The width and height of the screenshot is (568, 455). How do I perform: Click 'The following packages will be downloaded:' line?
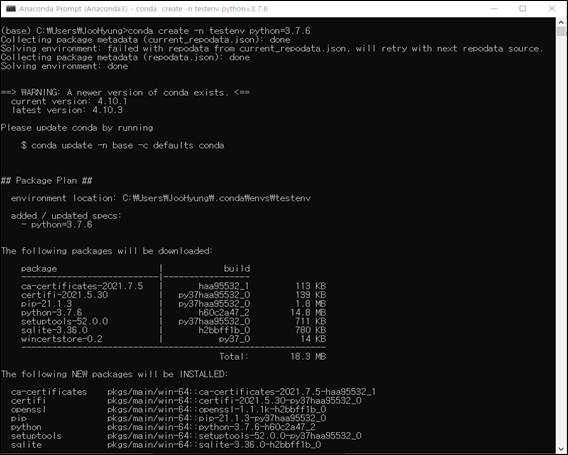pyautogui.click(x=107, y=251)
